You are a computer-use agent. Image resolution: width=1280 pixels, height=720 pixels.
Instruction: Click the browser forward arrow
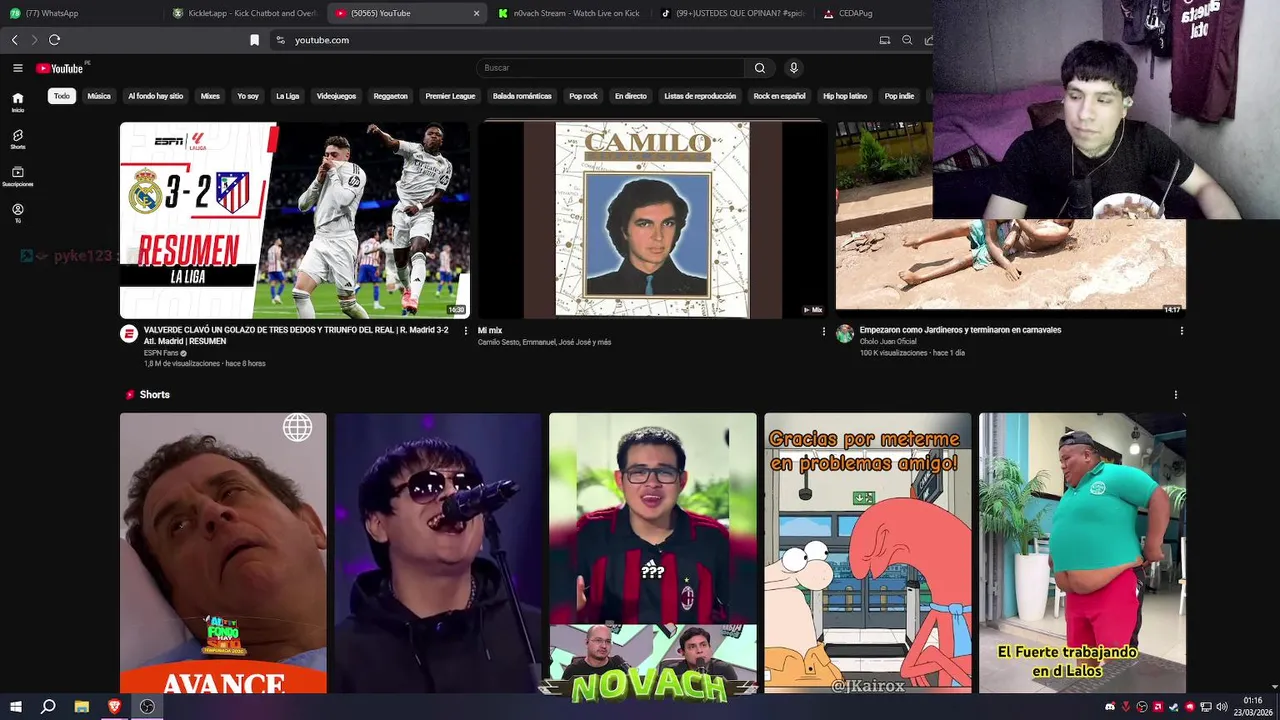(x=34, y=40)
